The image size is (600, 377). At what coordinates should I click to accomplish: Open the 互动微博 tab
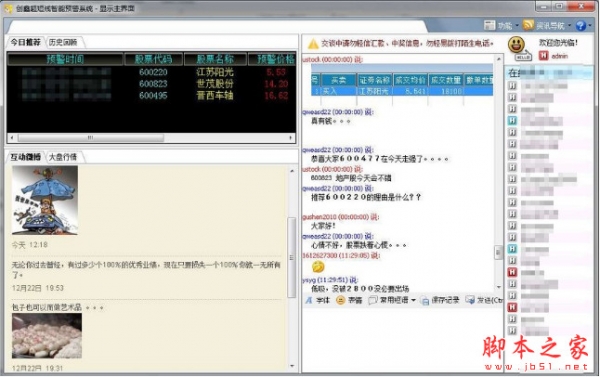(25, 157)
